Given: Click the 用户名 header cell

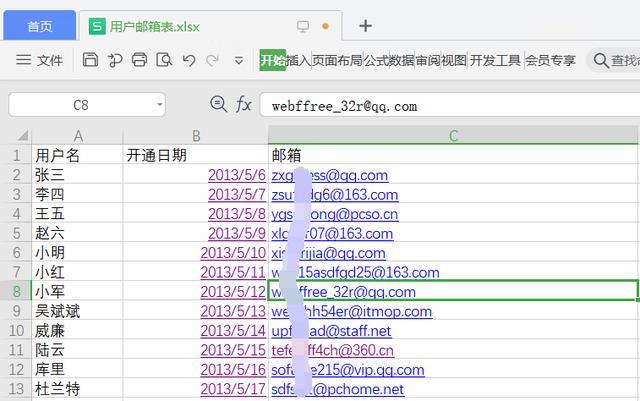Looking at the screenshot, I should pos(78,155).
